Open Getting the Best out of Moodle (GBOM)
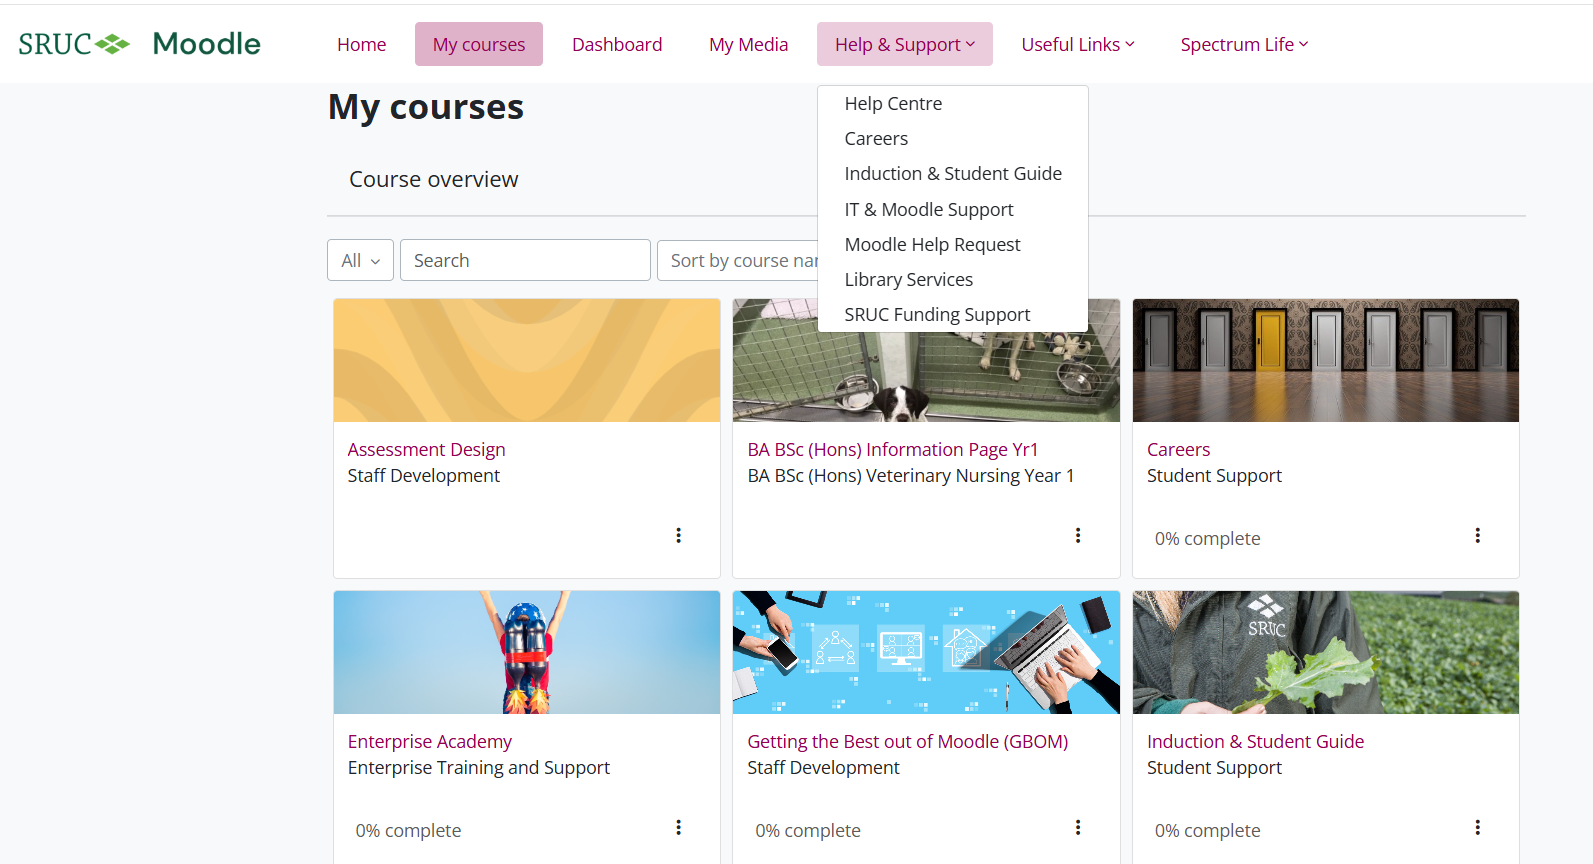1593x864 pixels. tap(908, 742)
